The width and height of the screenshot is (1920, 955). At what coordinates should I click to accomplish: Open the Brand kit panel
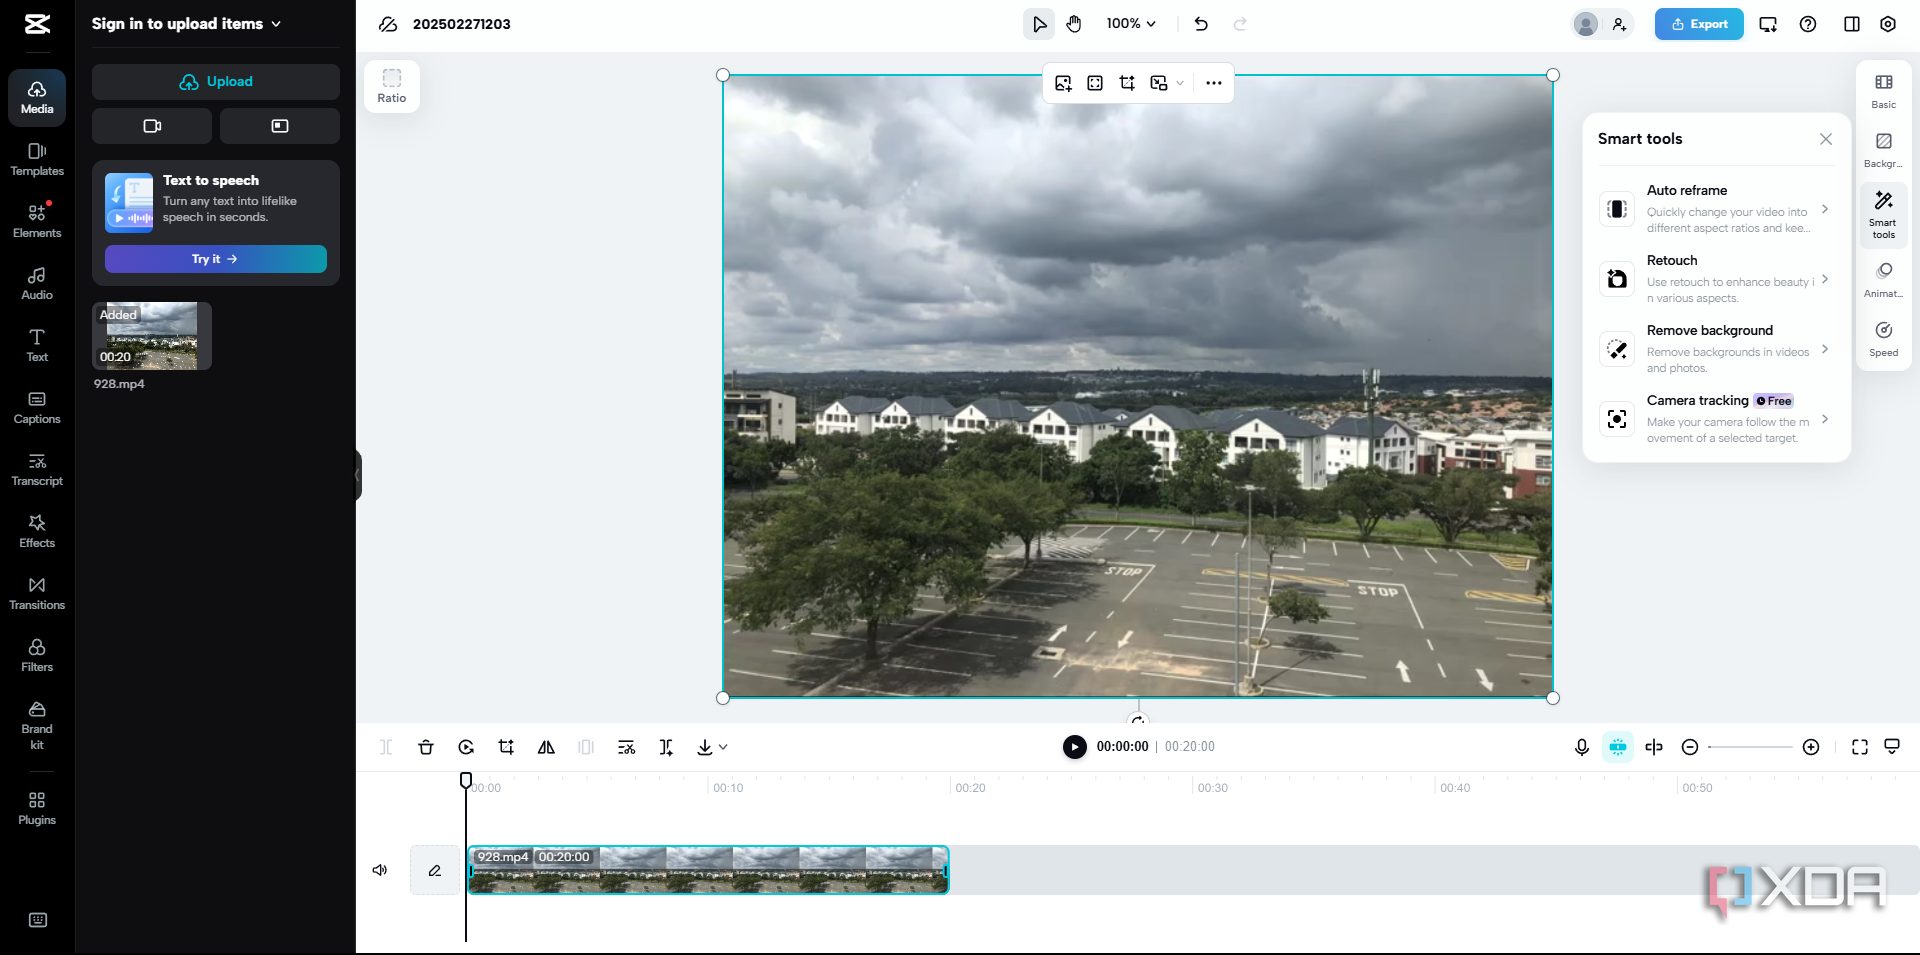tap(37, 725)
